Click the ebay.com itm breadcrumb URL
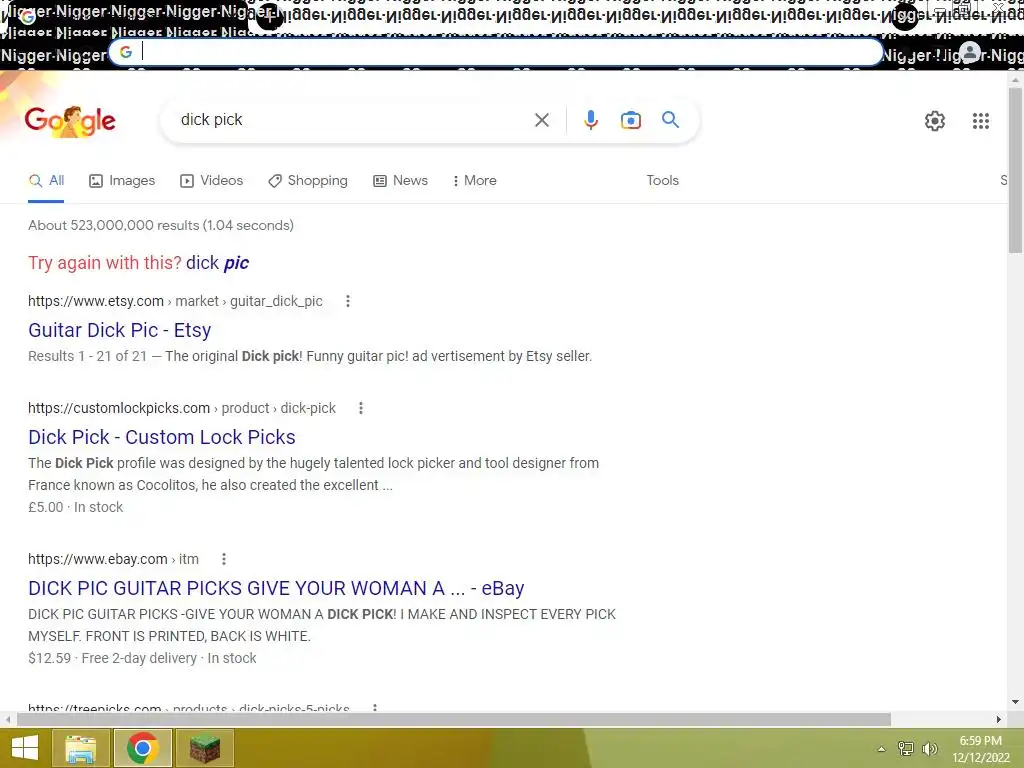The width and height of the screenshot is (1024, 768). pos(113,559)
